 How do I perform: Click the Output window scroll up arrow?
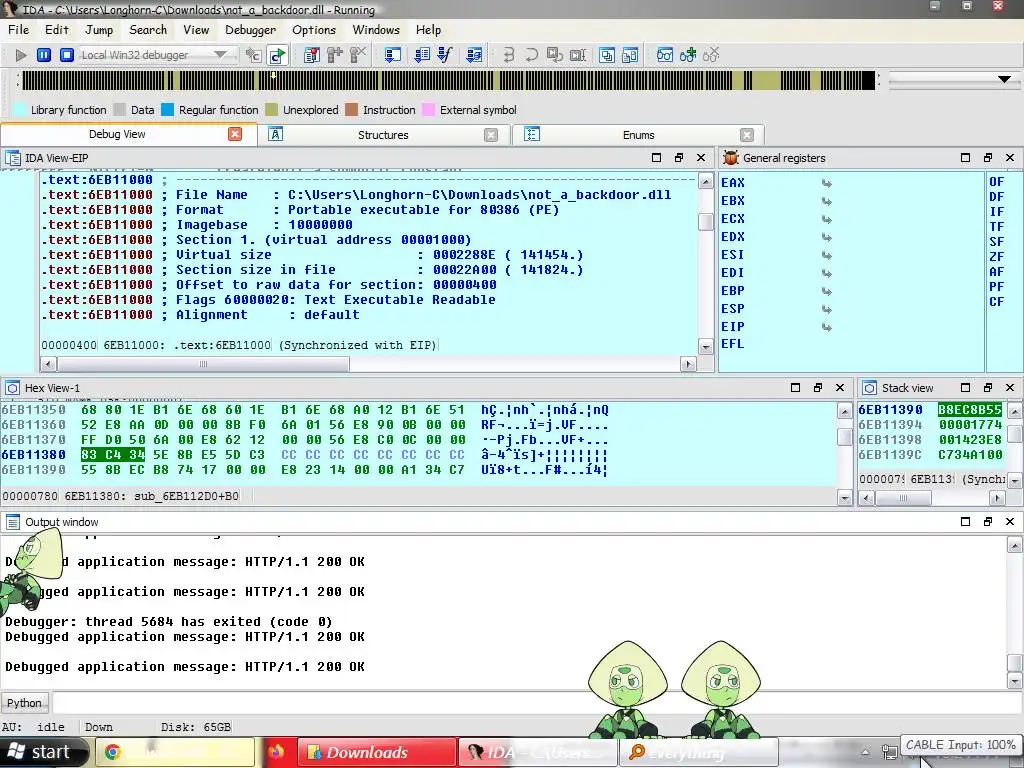coord(1014,545)
